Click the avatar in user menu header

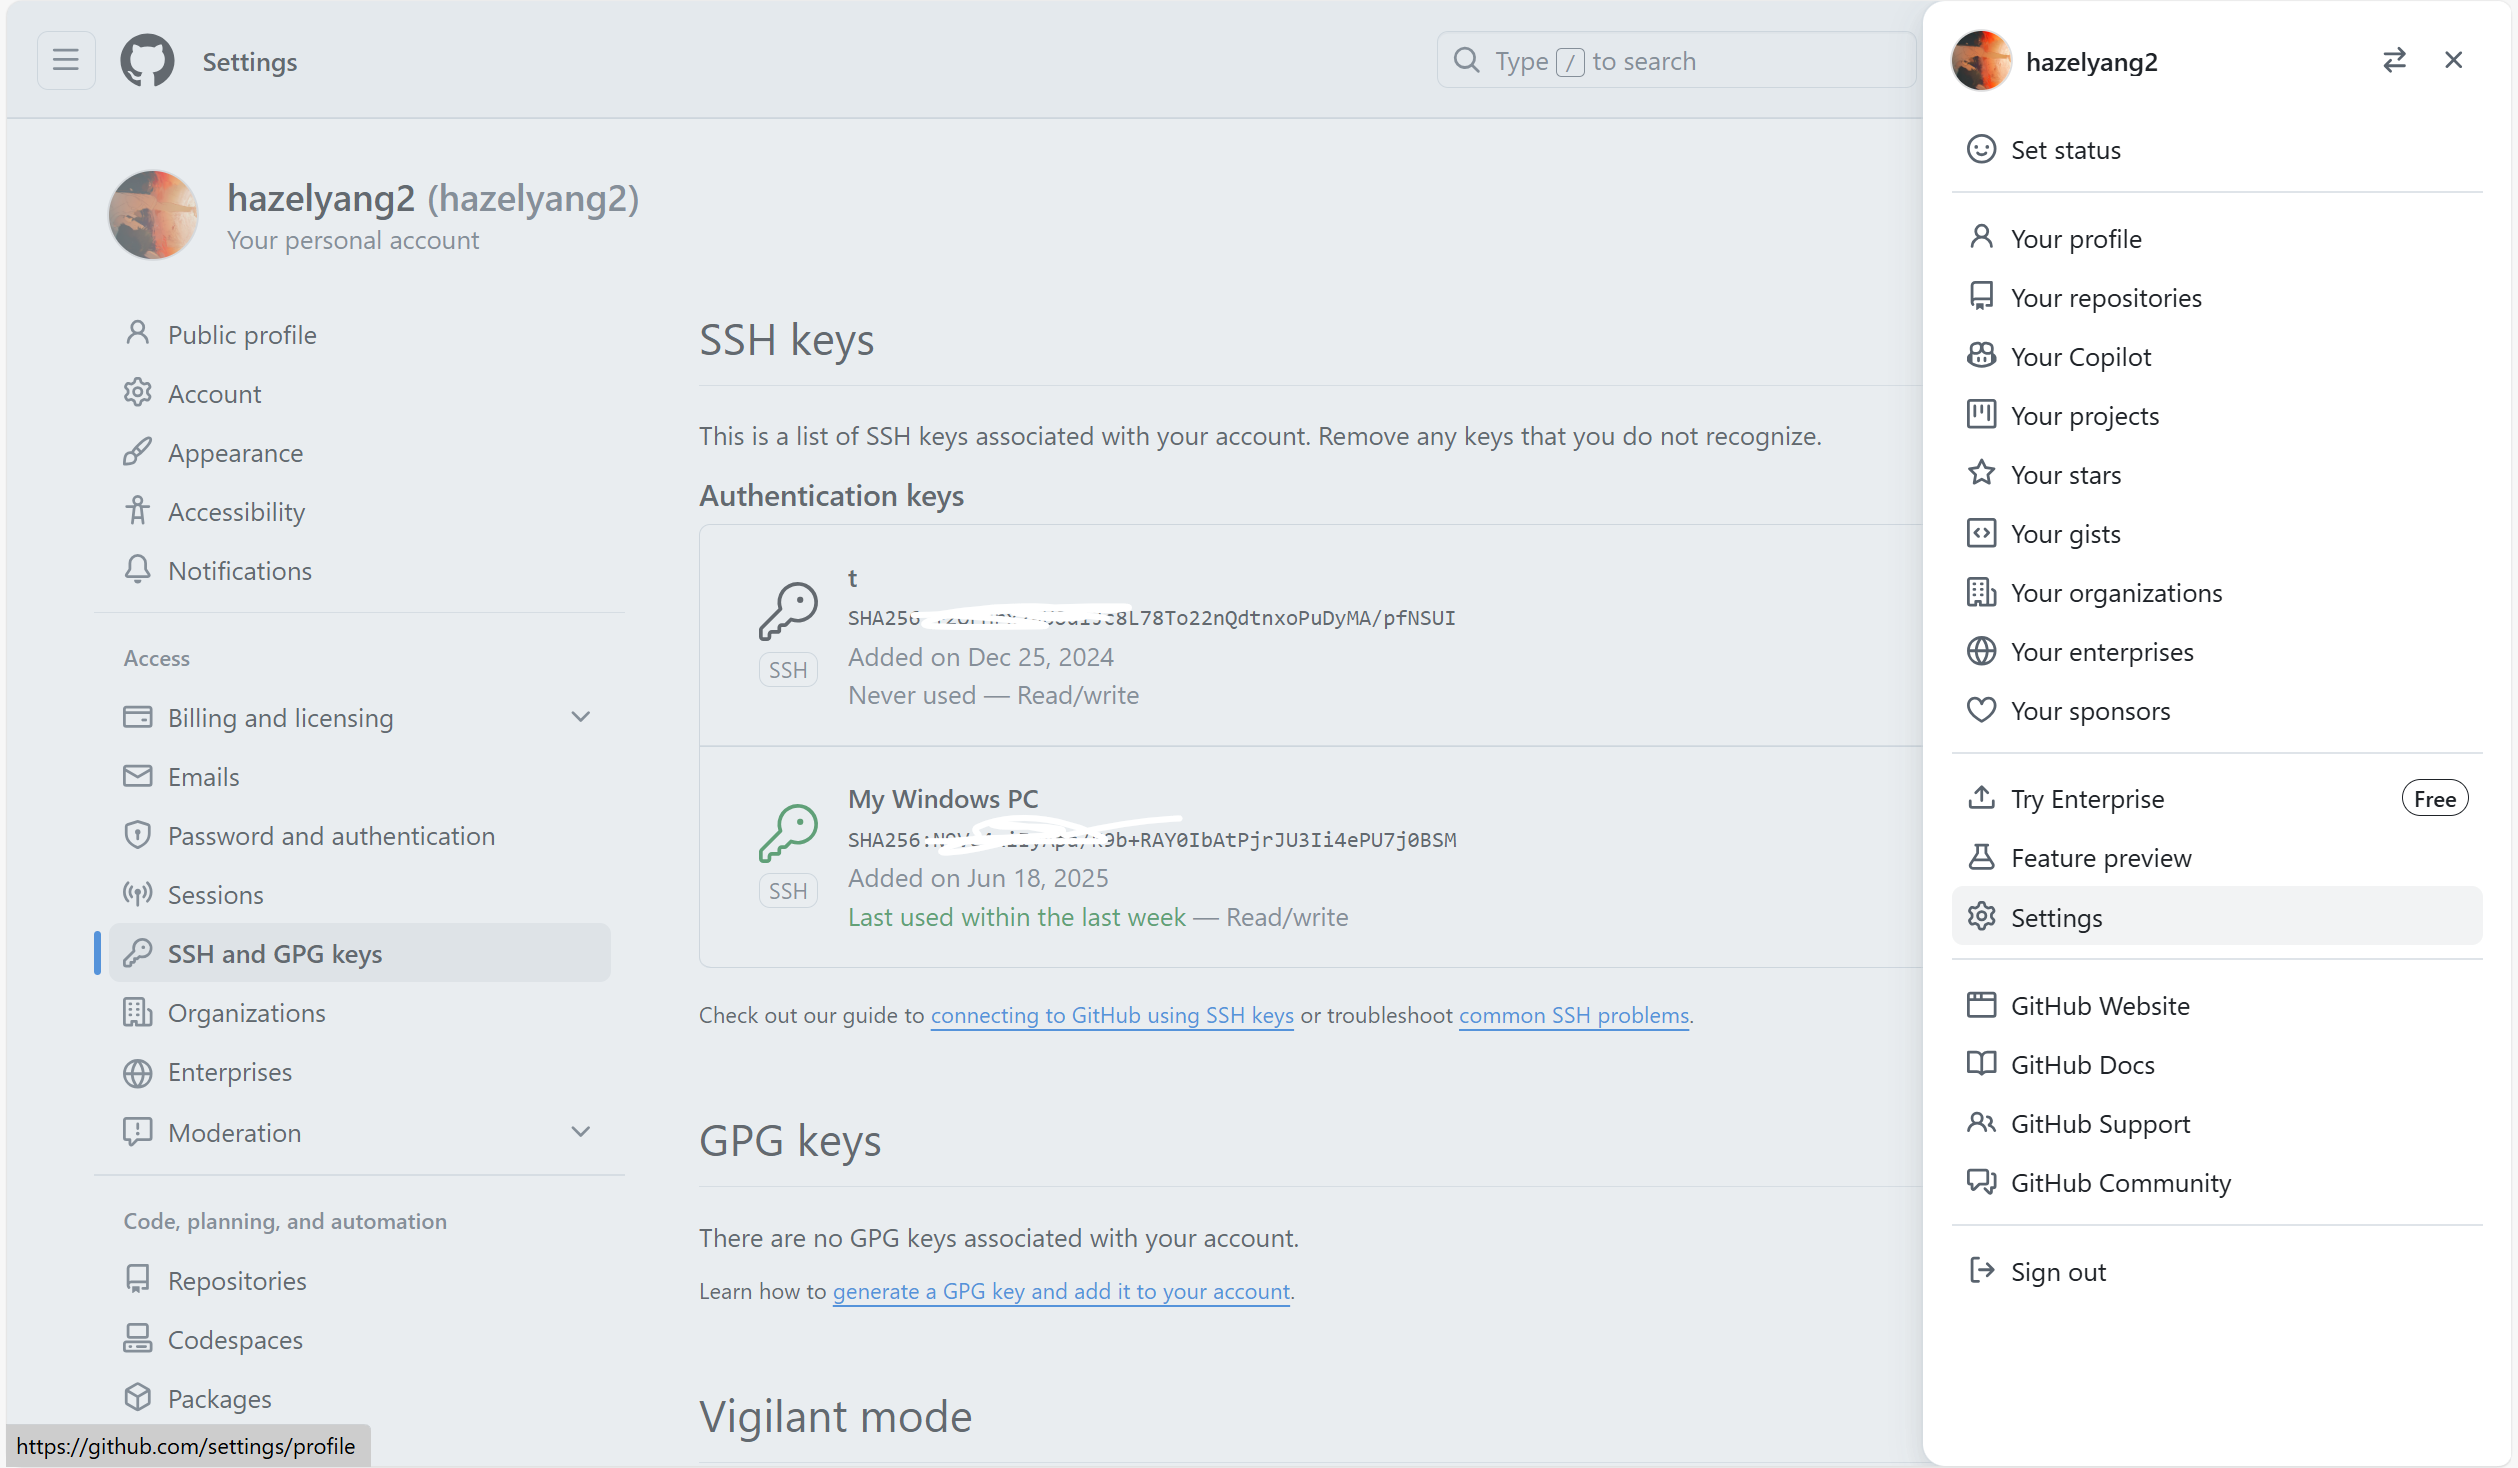point(1981,60)
